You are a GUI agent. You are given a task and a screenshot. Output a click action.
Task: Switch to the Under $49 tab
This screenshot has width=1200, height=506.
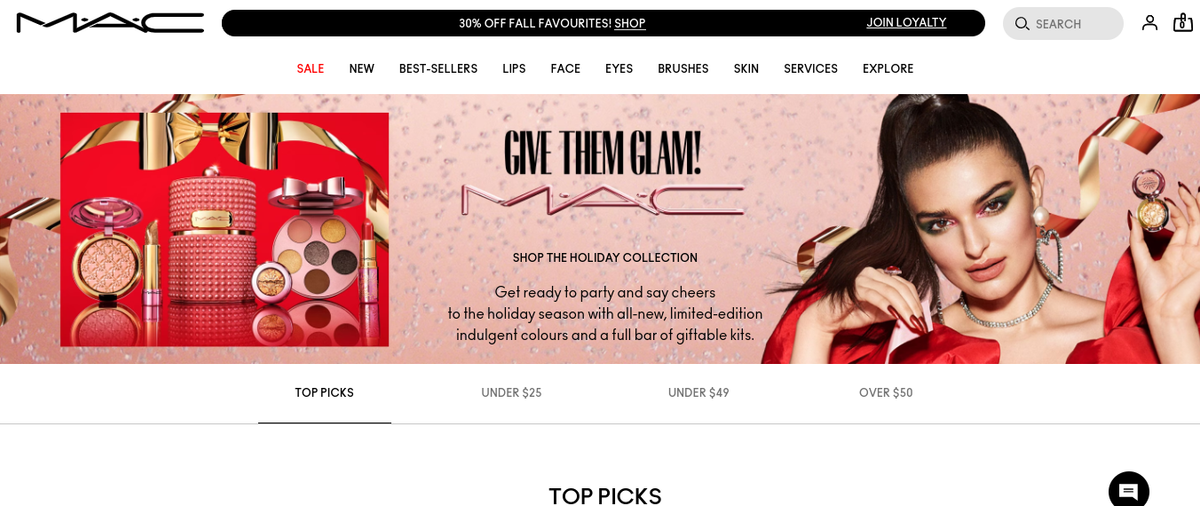point(698,393)
